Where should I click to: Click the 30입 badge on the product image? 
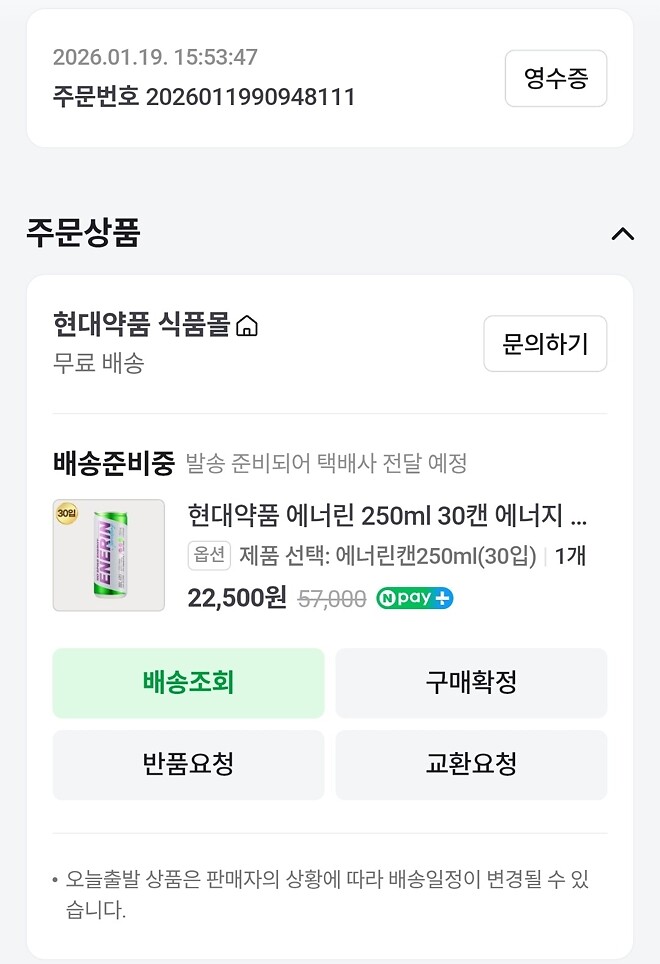64,513
